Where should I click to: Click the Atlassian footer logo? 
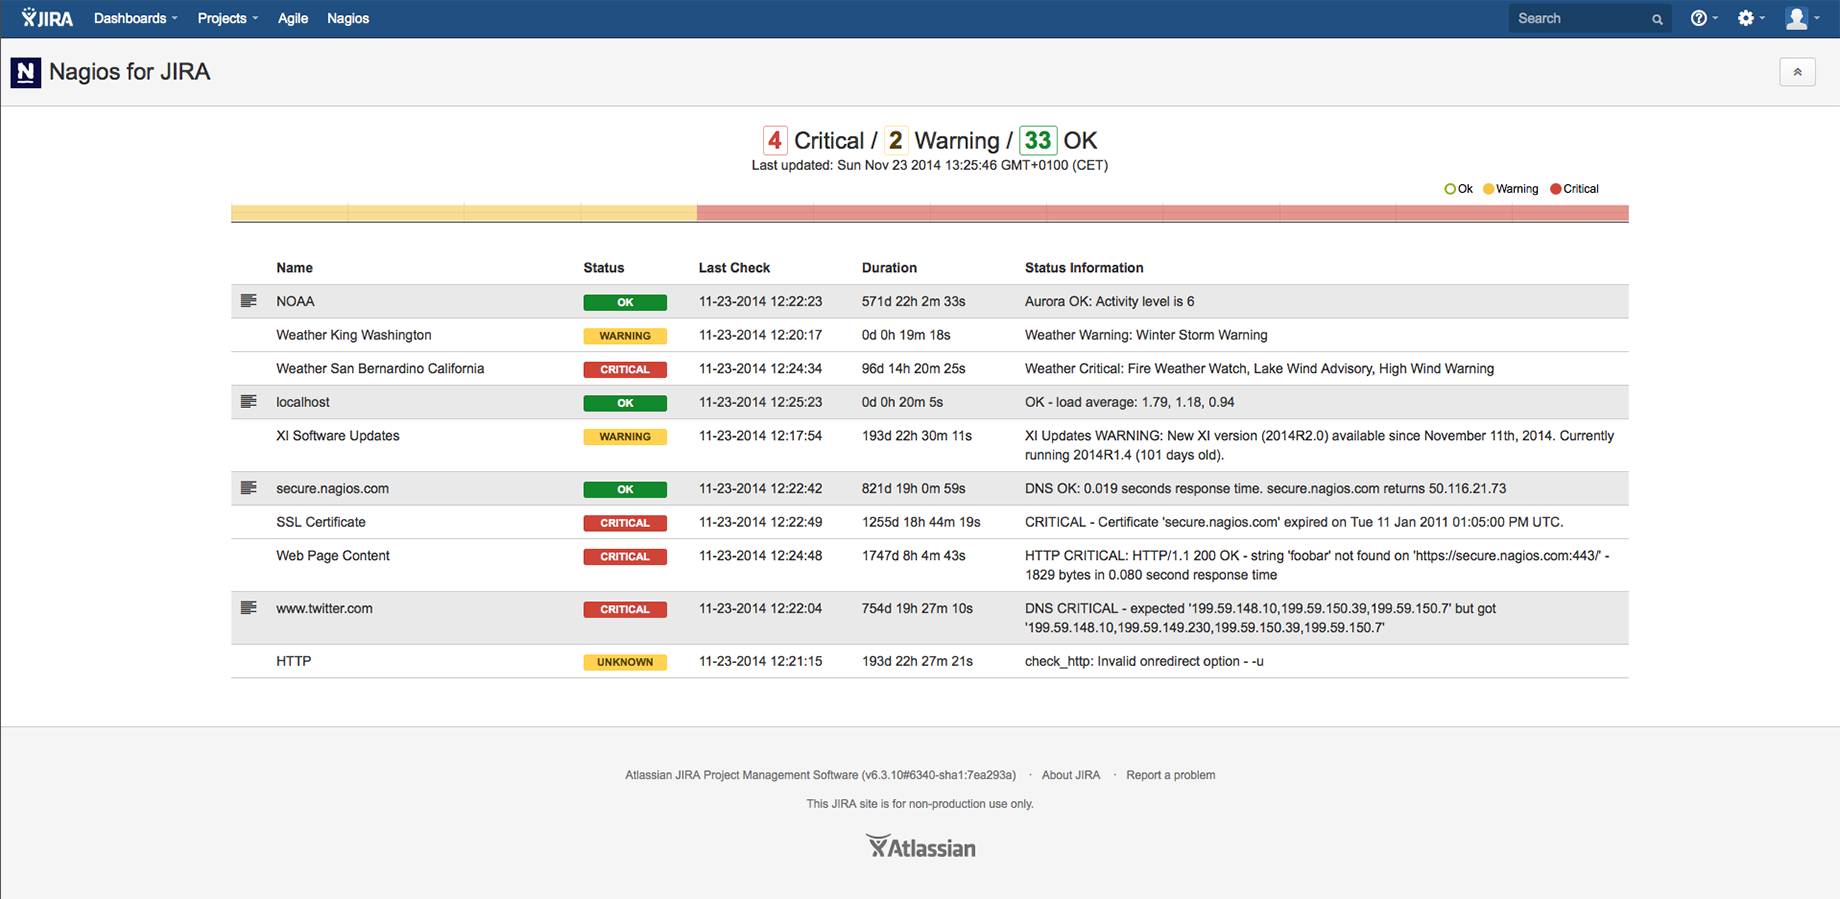tap(920, 847)
